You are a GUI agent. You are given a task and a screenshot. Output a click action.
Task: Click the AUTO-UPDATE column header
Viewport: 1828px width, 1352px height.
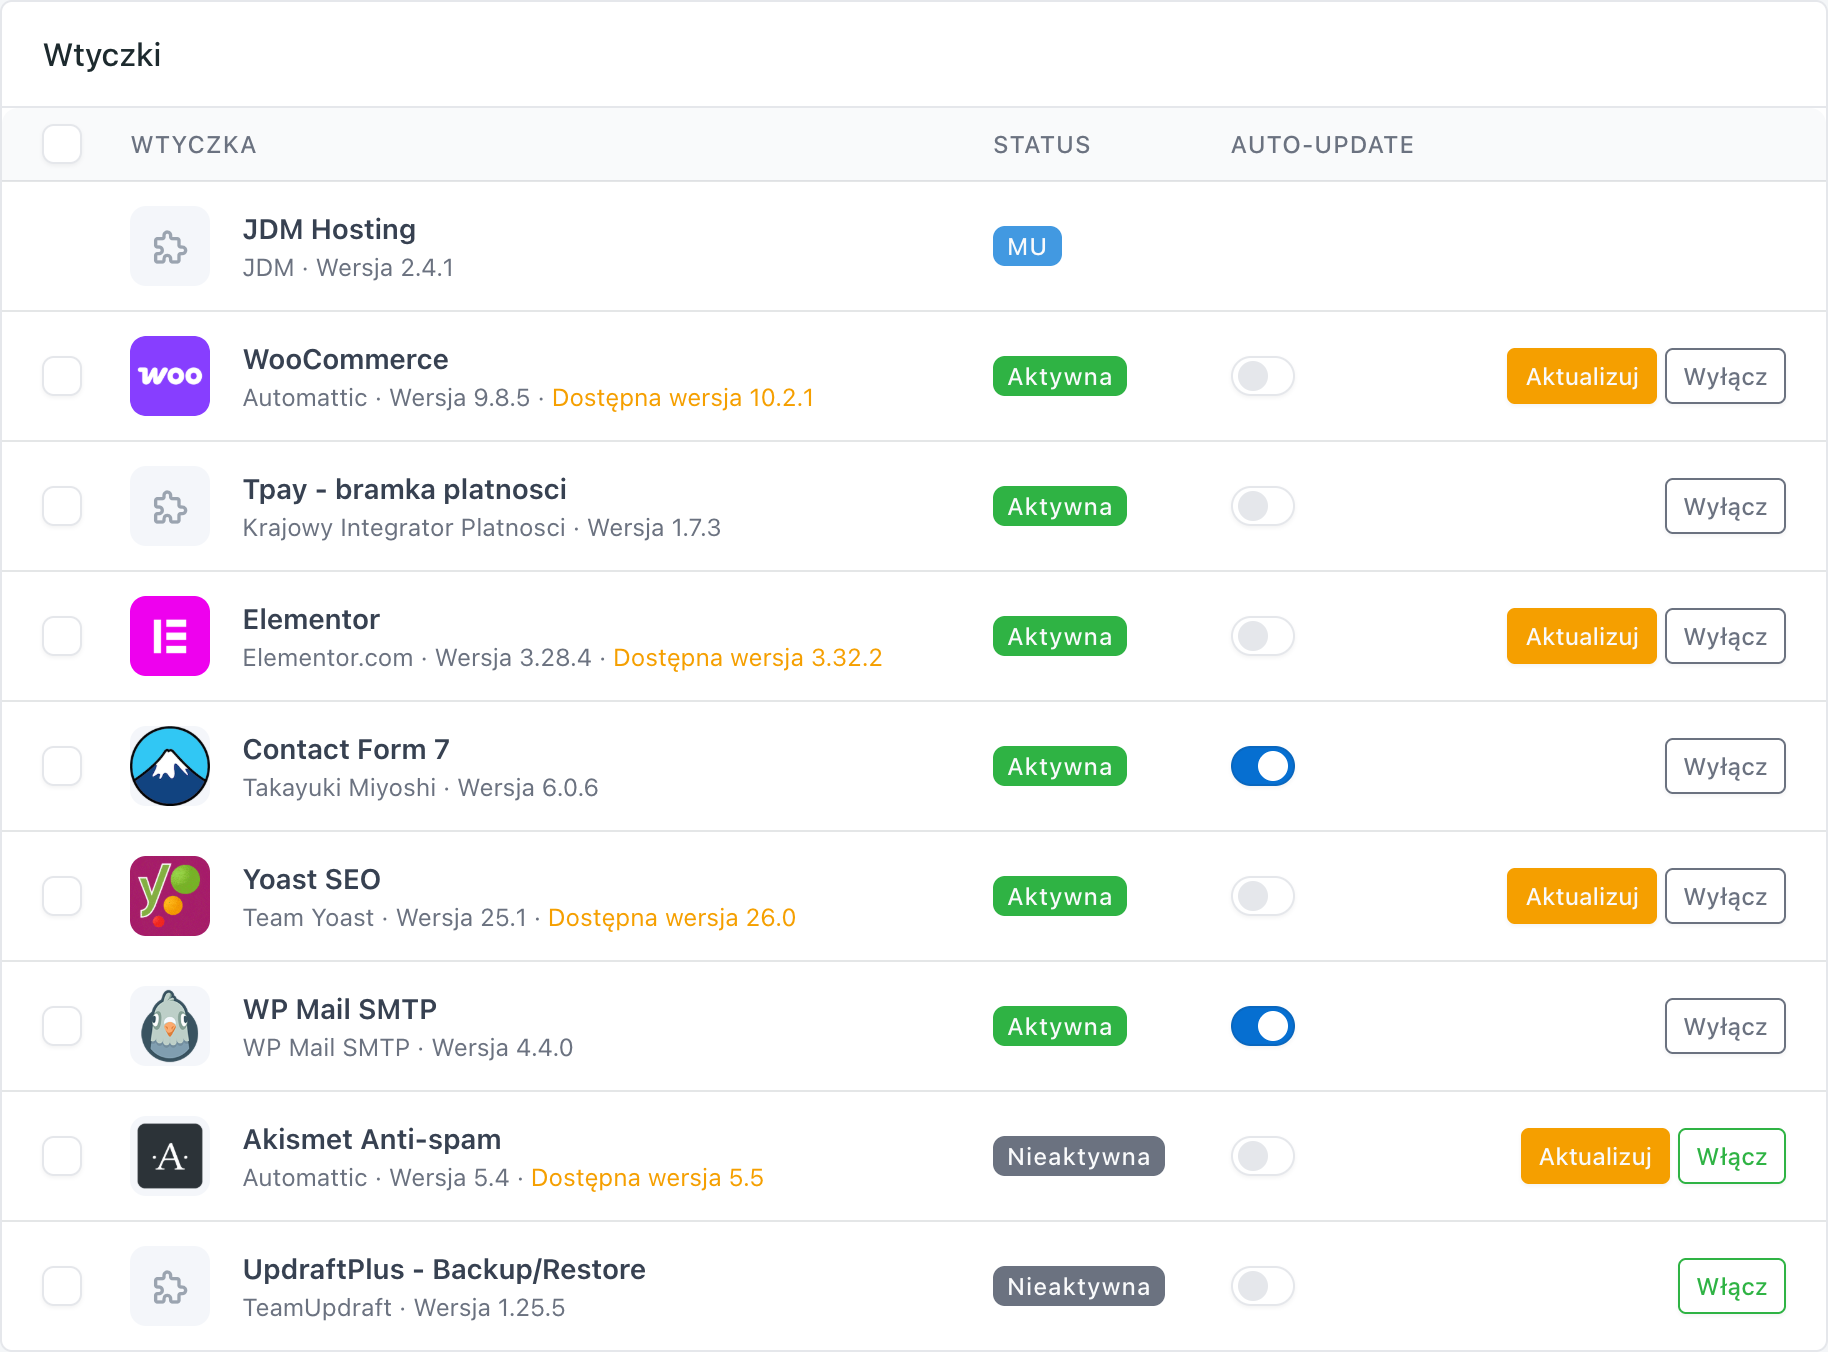[1322, 145]
